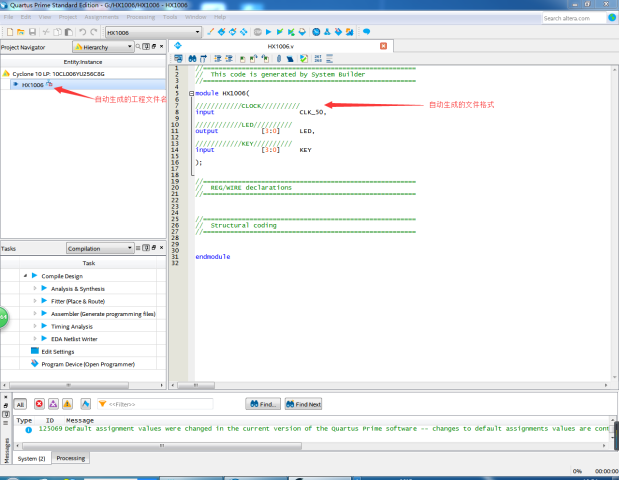Click the globe icon beside search box
This screenshot has height=481, width=620.
(612, 18)
